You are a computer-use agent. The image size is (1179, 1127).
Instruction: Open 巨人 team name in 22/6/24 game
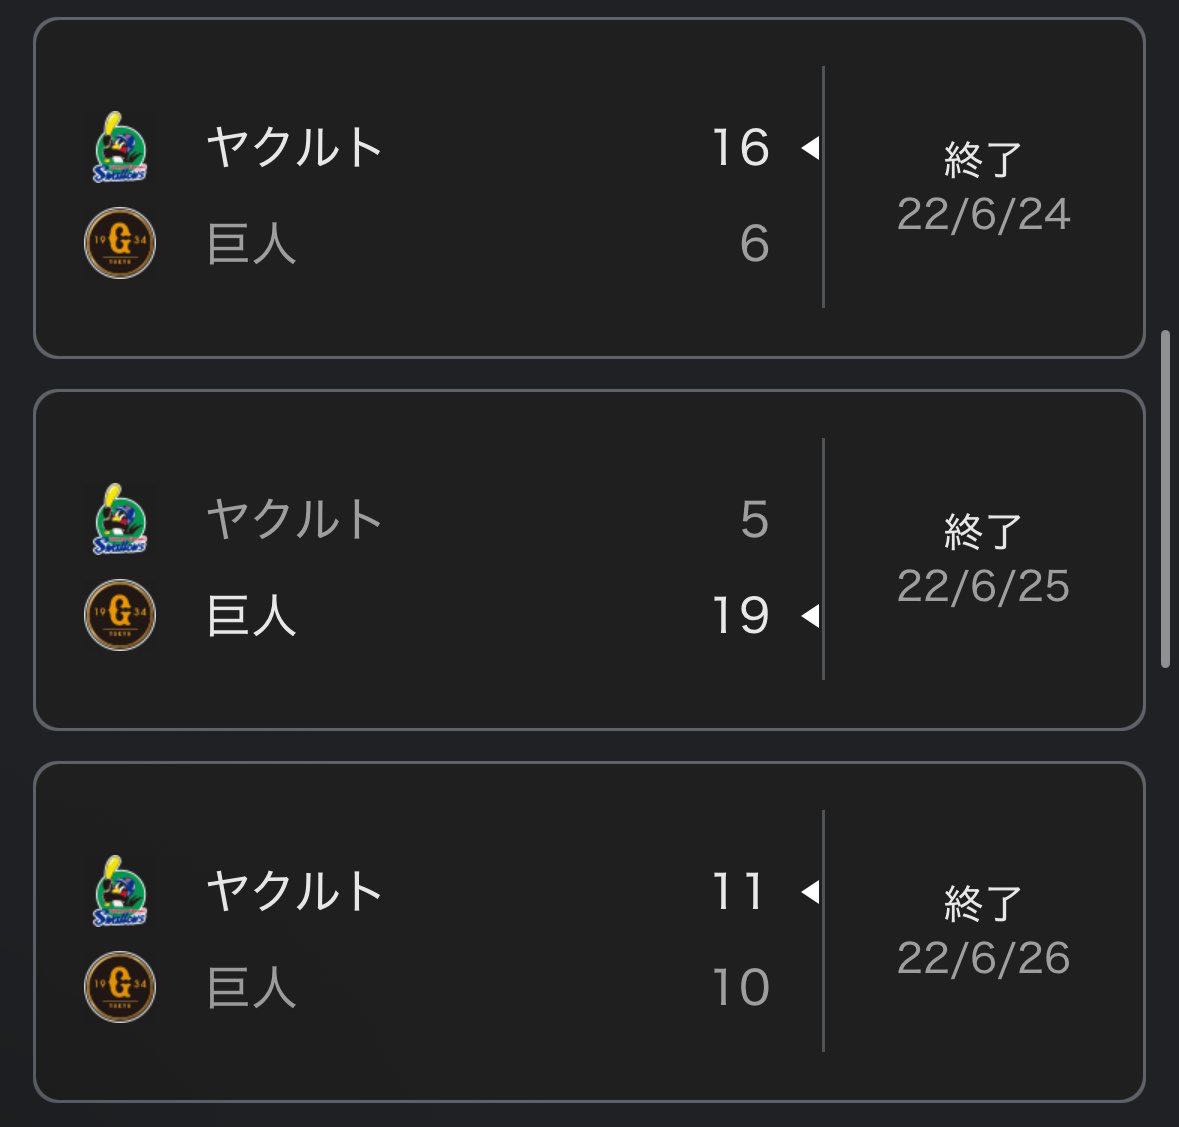coord(251,243)
